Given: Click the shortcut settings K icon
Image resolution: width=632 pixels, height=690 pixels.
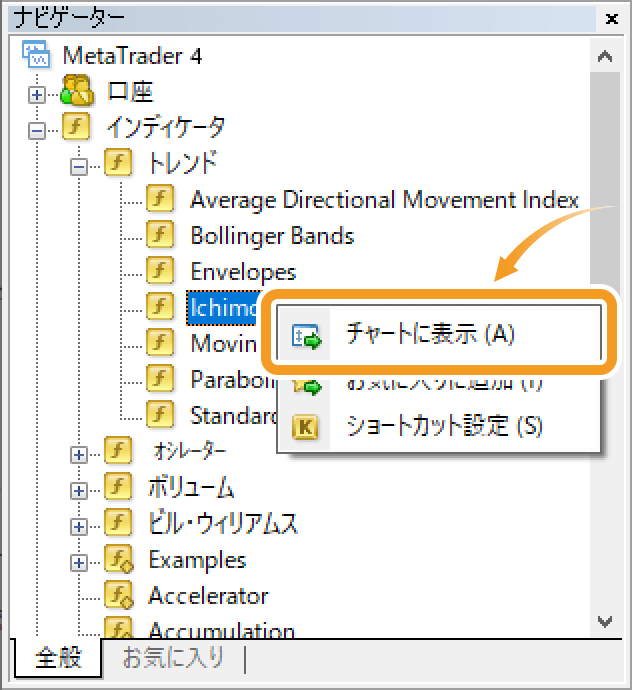Looking at the screenshot, I should point(305,427).
